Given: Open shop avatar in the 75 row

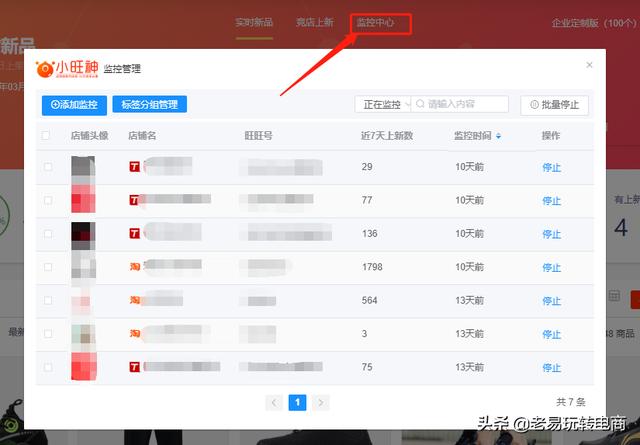Looking at the screenshot, I should pos(84,367).
